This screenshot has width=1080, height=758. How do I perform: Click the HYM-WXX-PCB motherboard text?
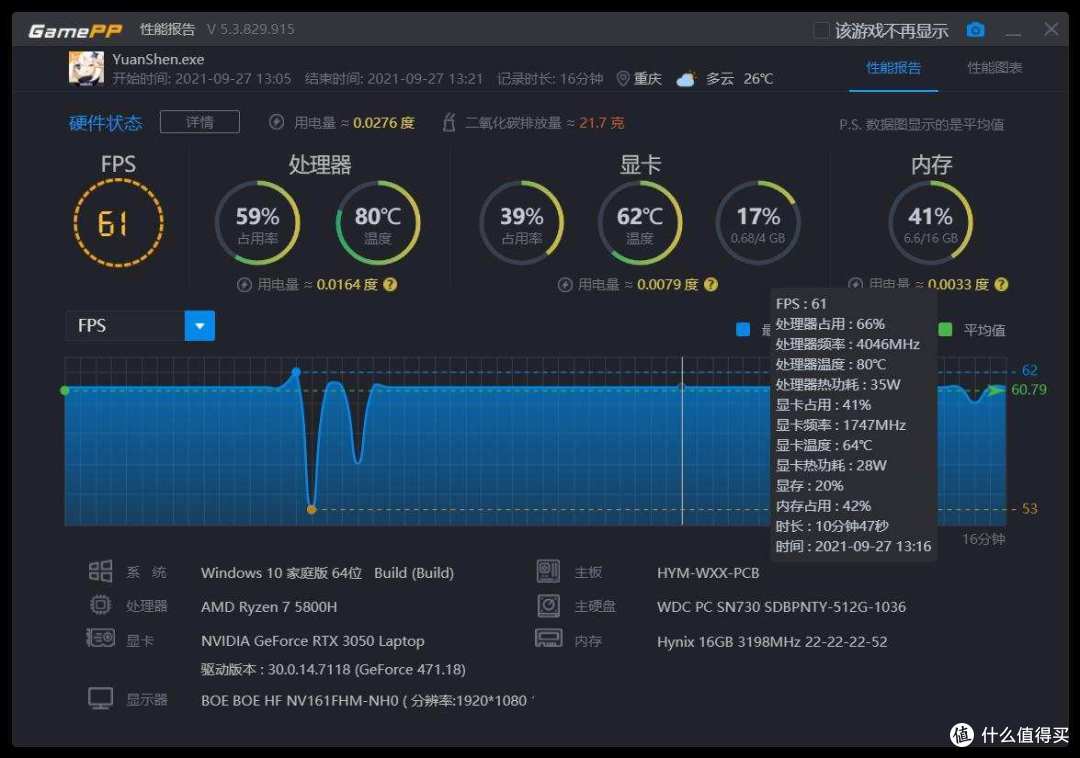point(708,573)
